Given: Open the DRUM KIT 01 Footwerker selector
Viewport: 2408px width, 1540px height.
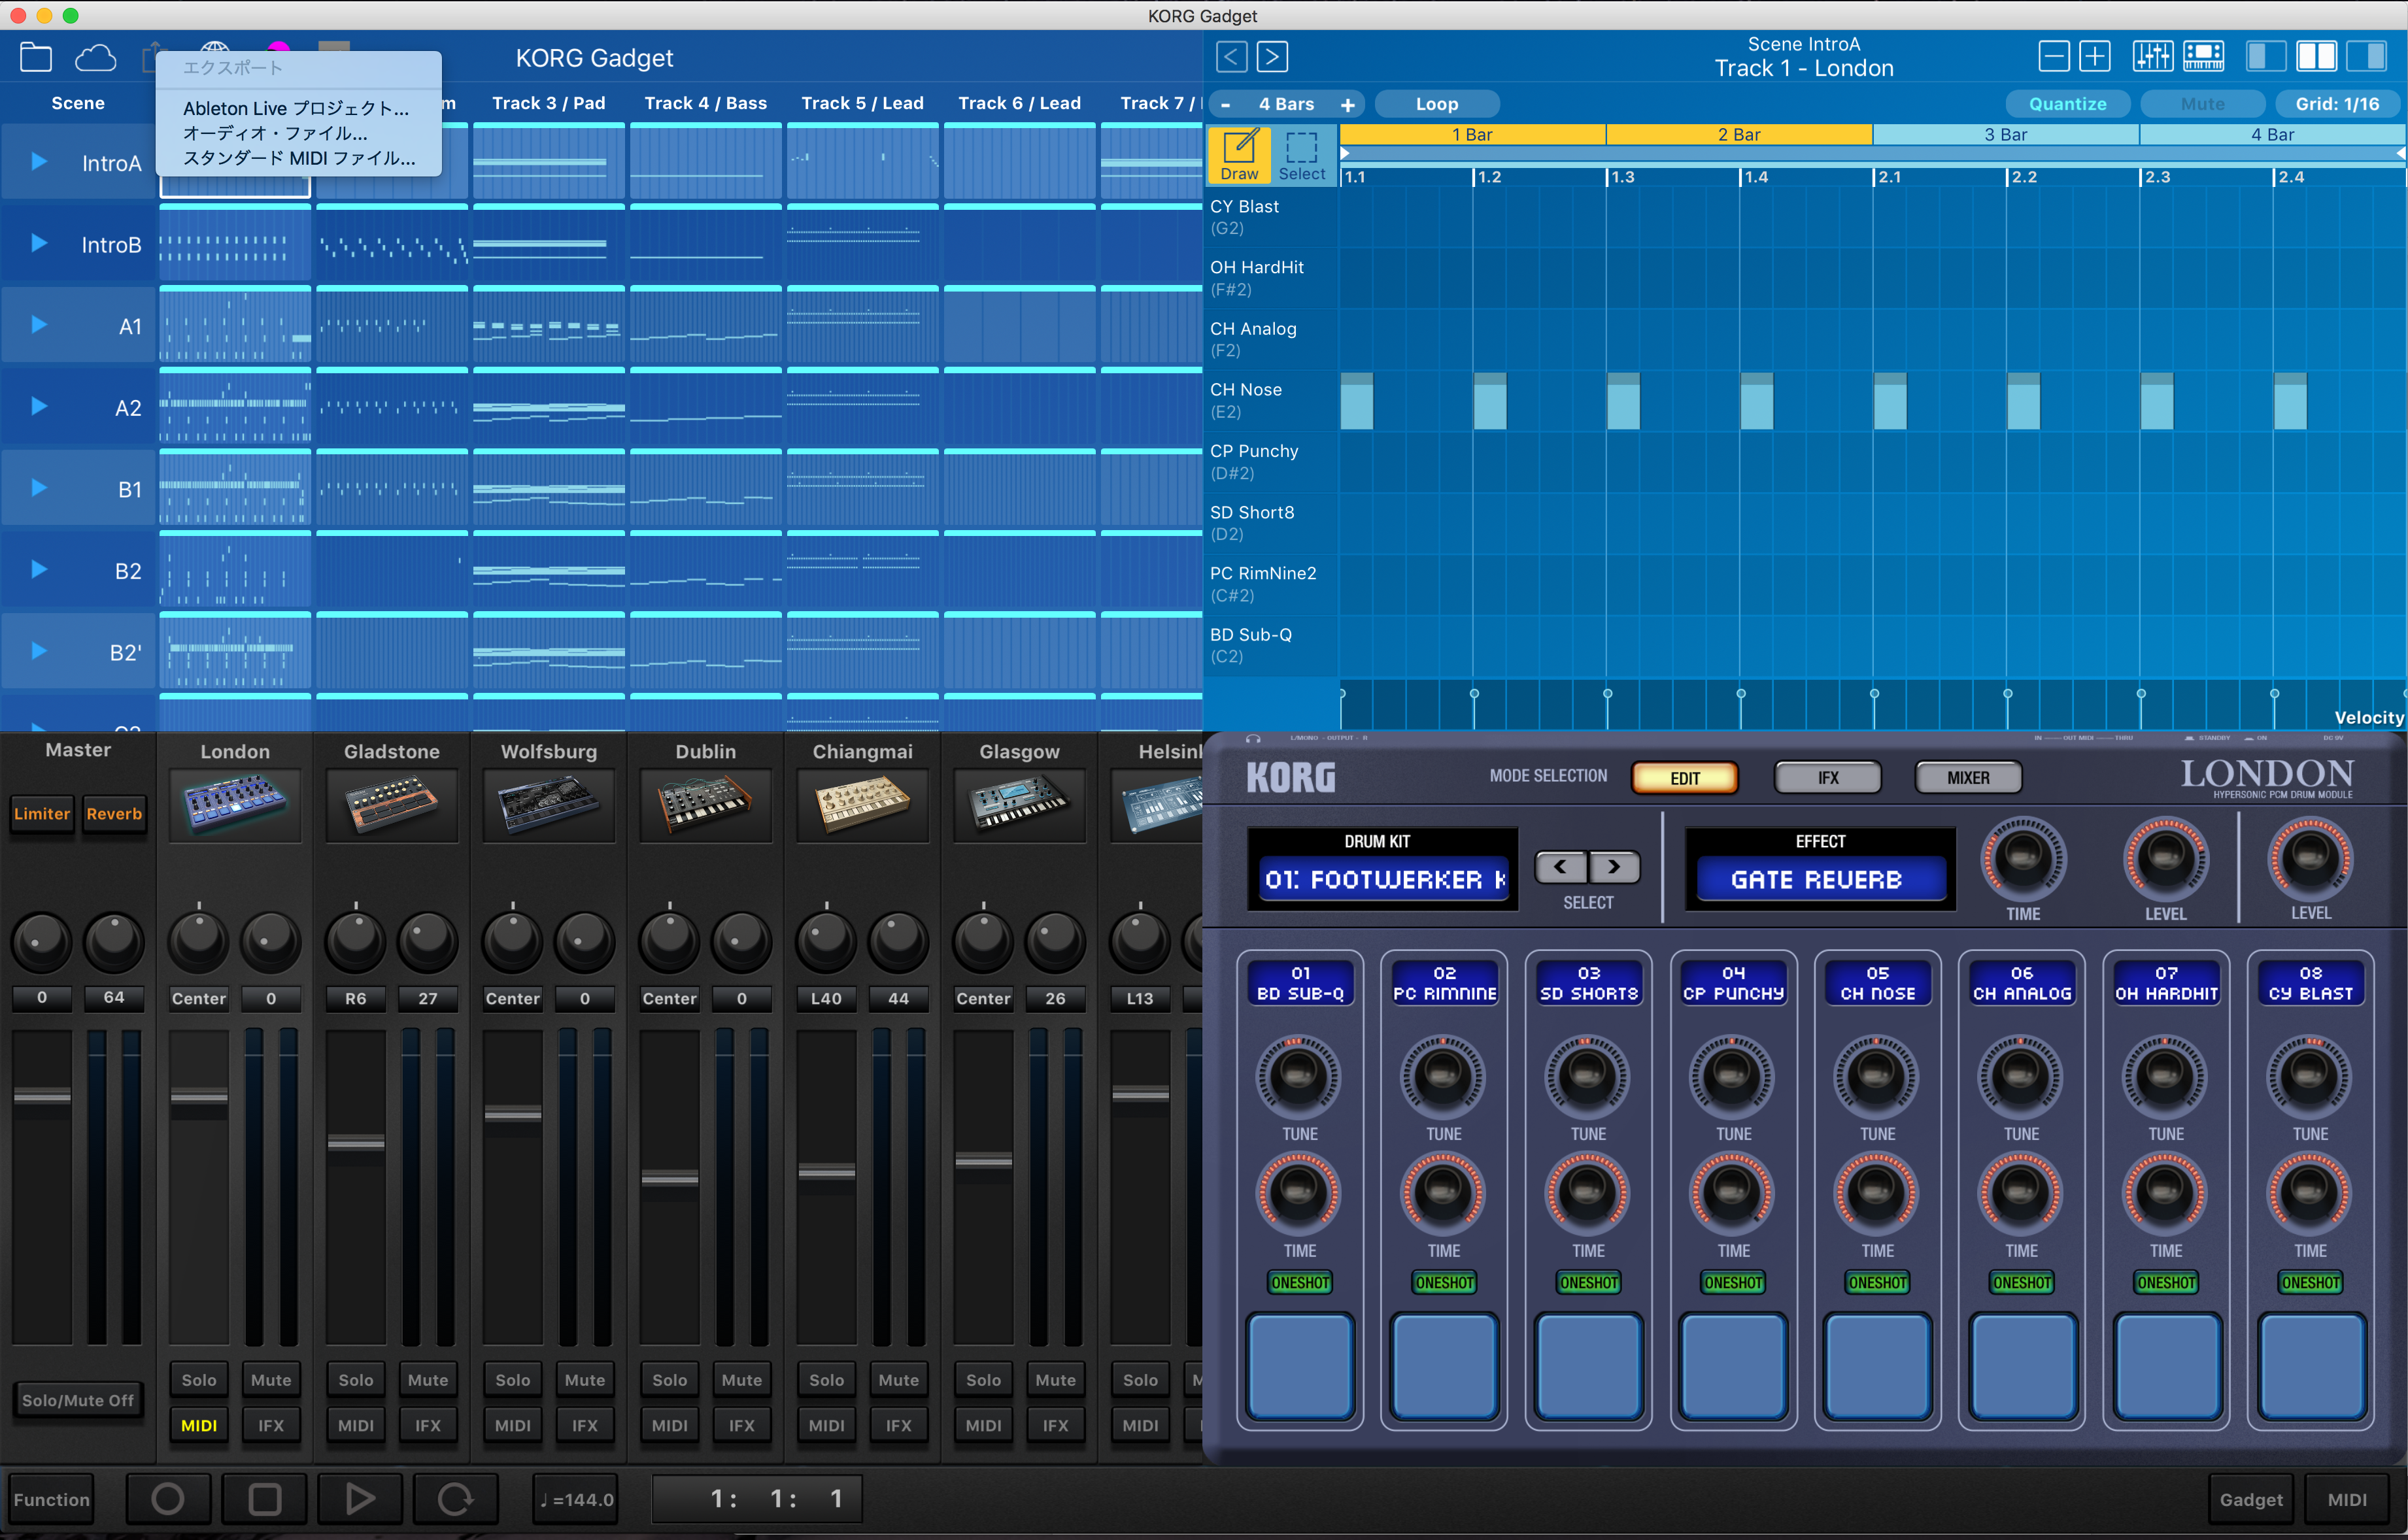Looking at the screenshot, I should point(1384,879).
